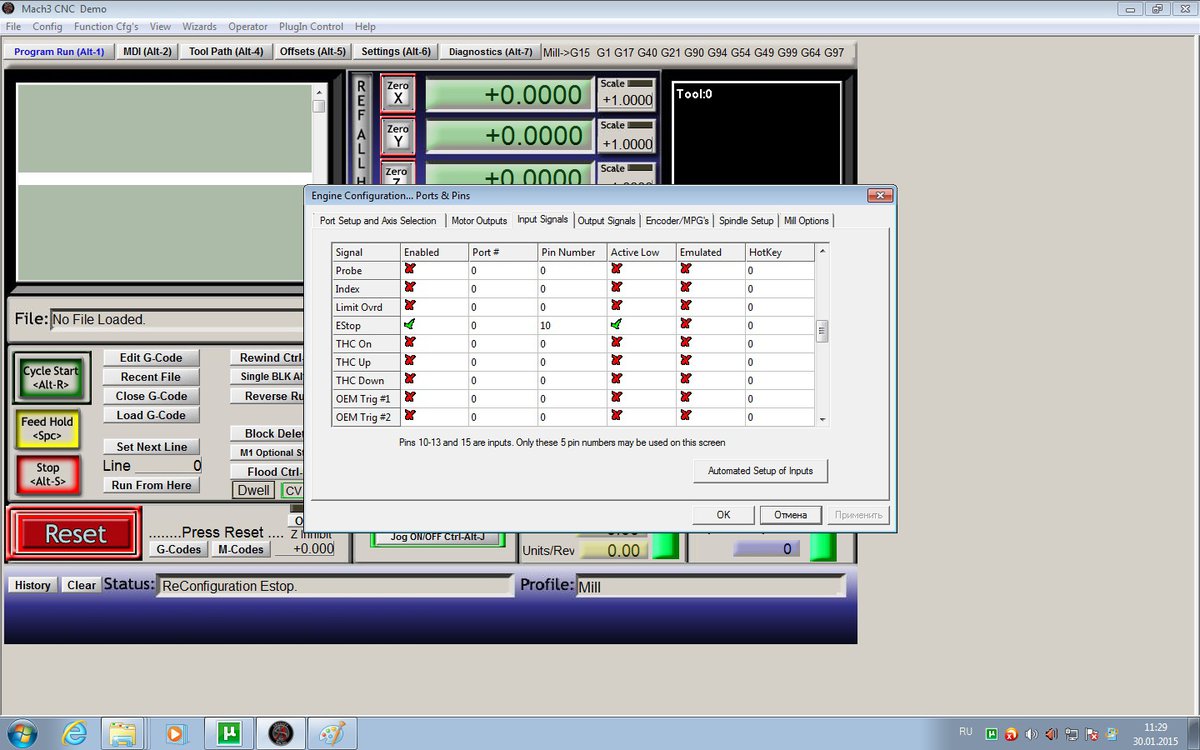Open the Wizards menu
Image resolution: width=1200 pixels, height=750 pixels.
point(199,26)
